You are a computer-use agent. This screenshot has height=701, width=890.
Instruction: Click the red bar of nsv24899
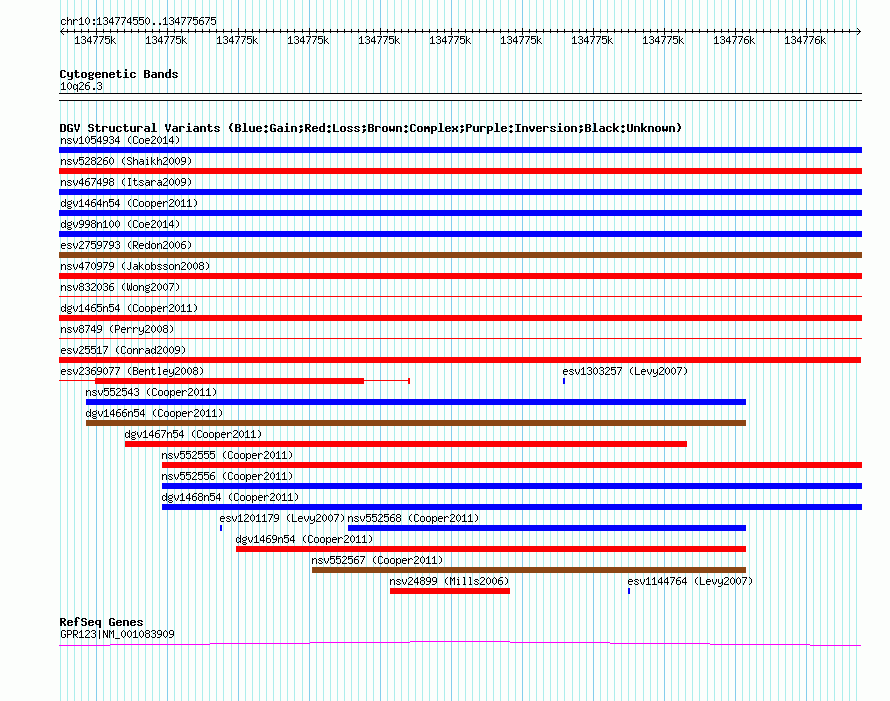pyautogui.click(x=450, y=591)
